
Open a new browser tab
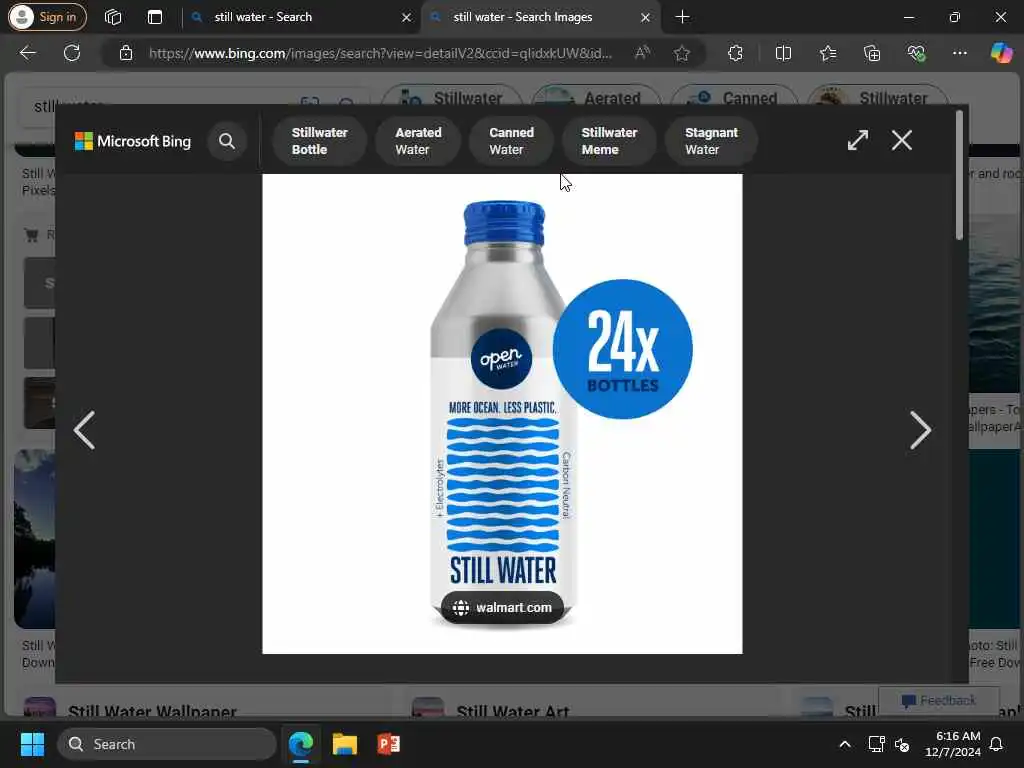[682, 17]
